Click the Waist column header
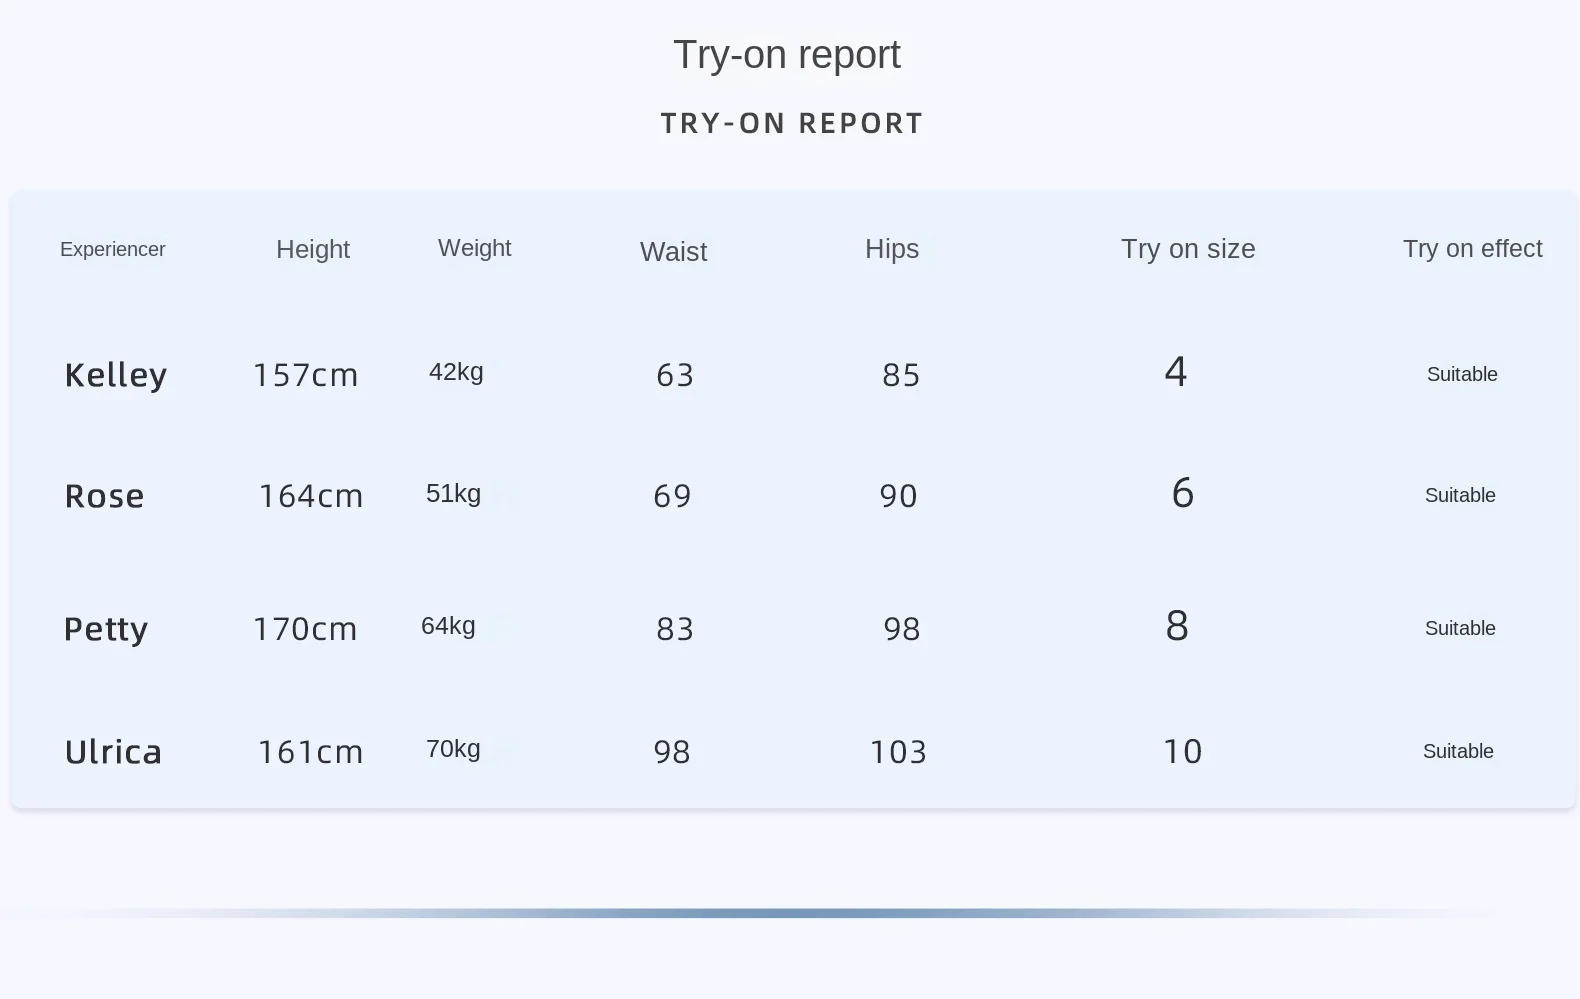The width and height of the screenshot is (1580, 999). point(673,252)
